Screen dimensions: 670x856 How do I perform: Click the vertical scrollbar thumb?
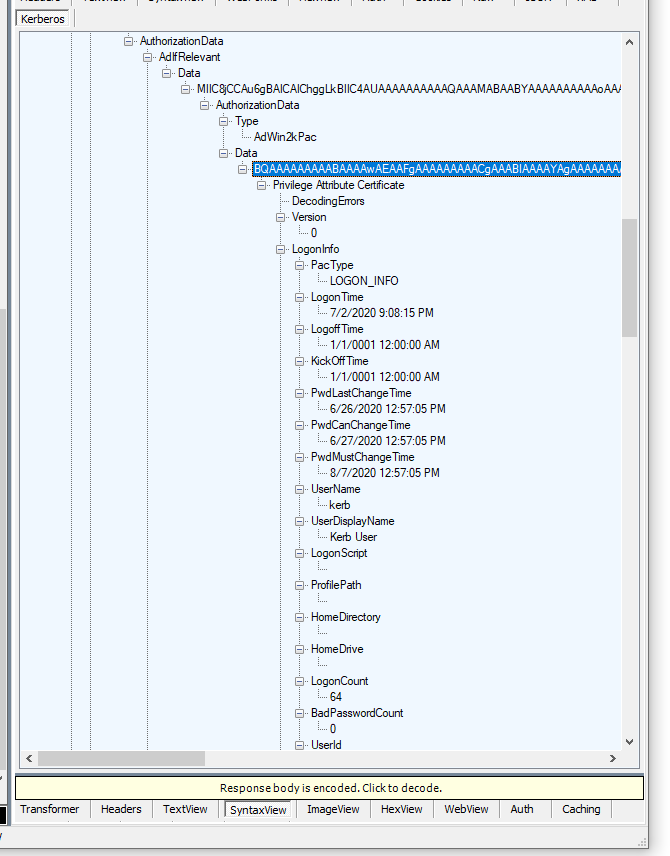pyautogui.click(x=629, y=277)
